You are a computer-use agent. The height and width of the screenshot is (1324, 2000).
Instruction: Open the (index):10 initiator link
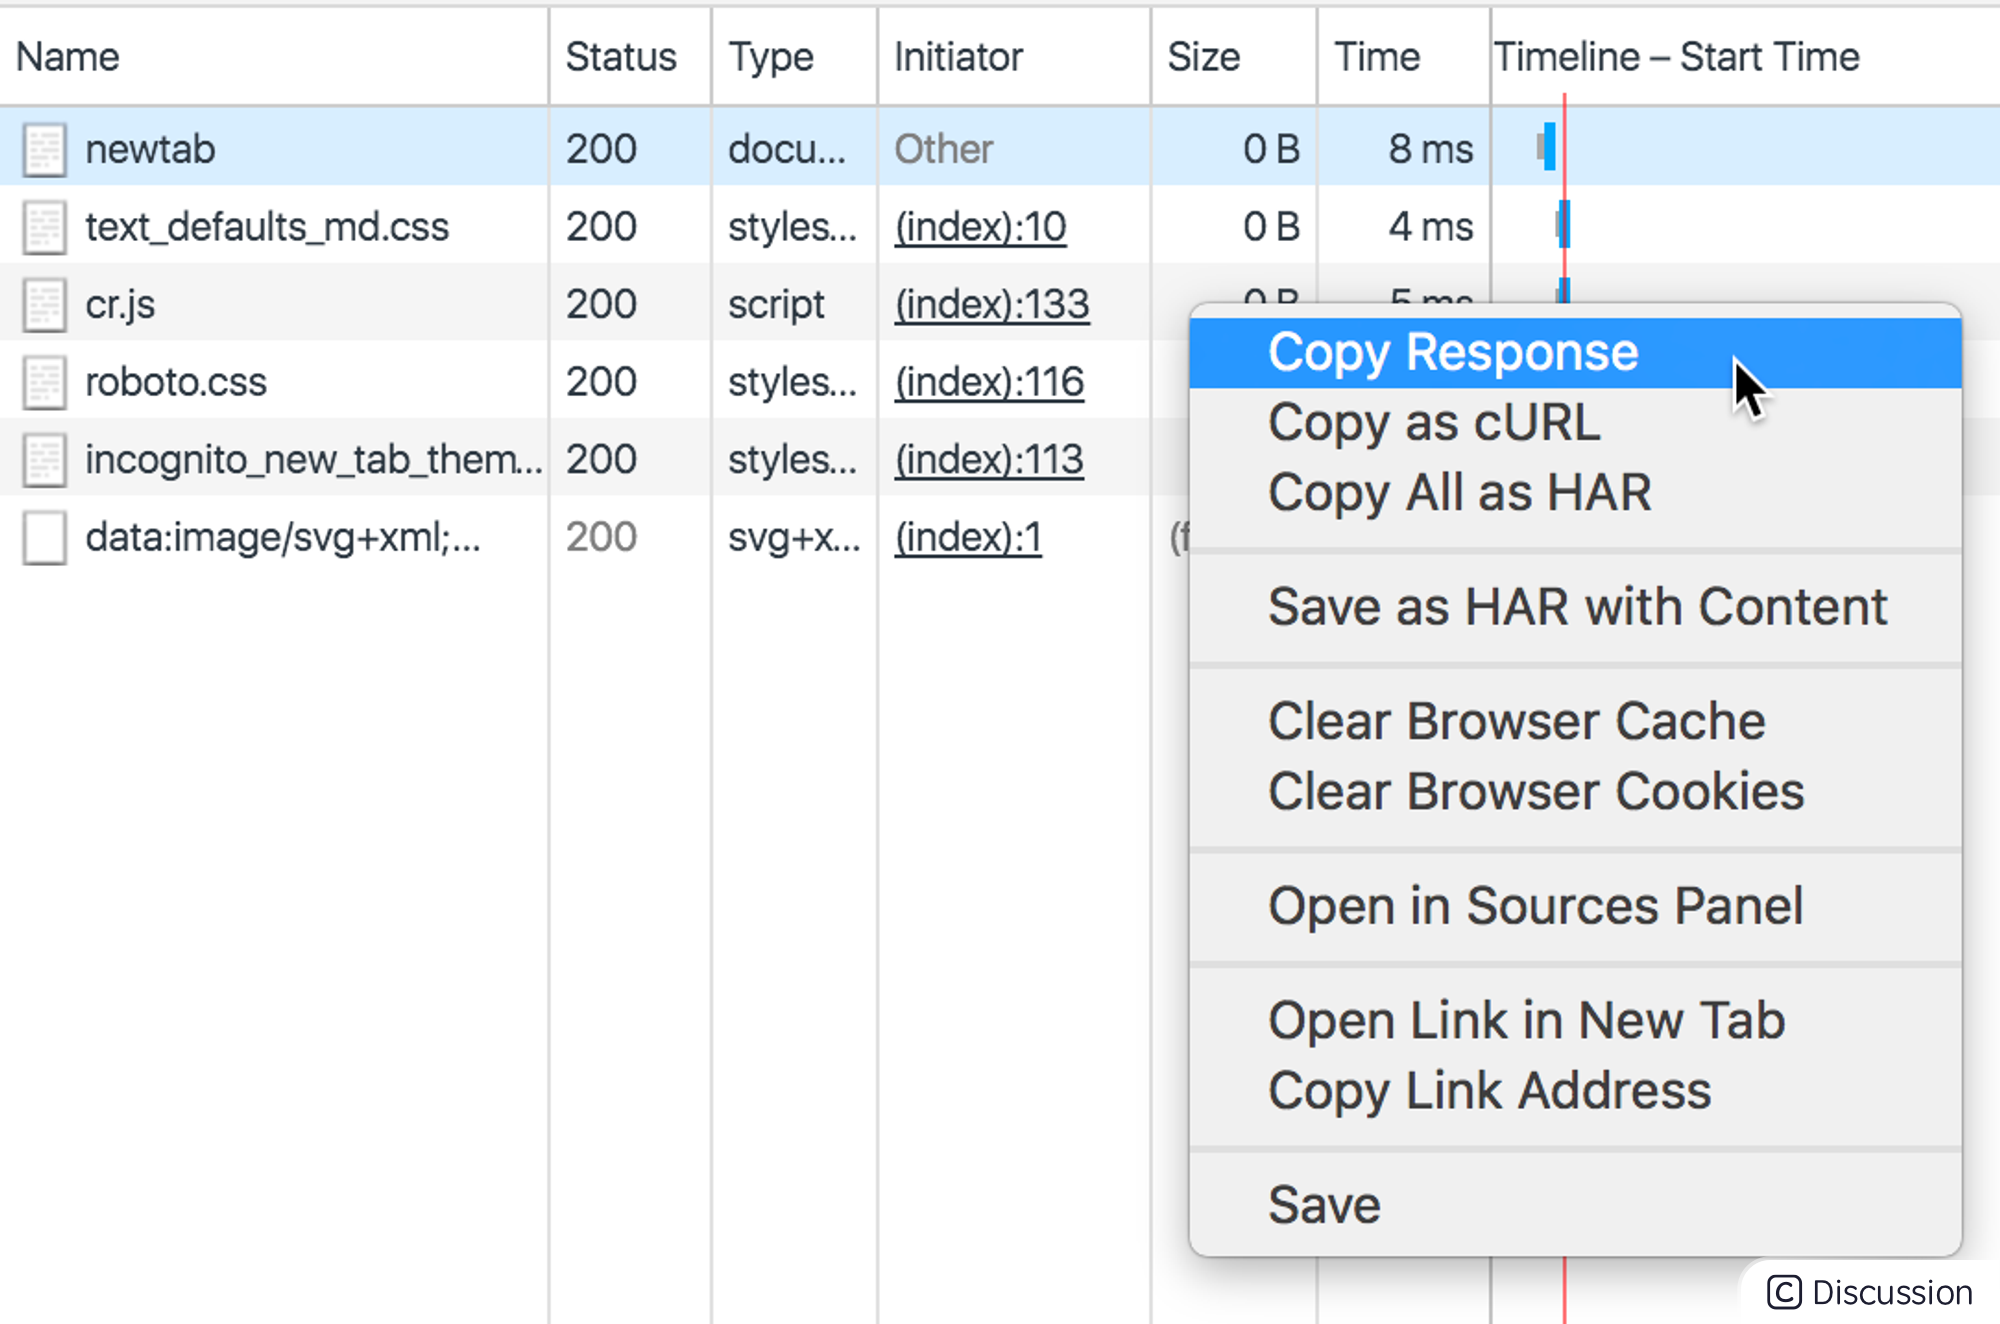[980, 227]
